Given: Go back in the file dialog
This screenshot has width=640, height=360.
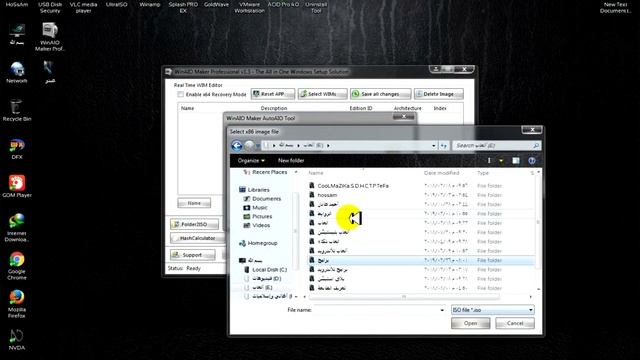Looking at the screenshot, I should pyautogui.click(x=237, y=145).
